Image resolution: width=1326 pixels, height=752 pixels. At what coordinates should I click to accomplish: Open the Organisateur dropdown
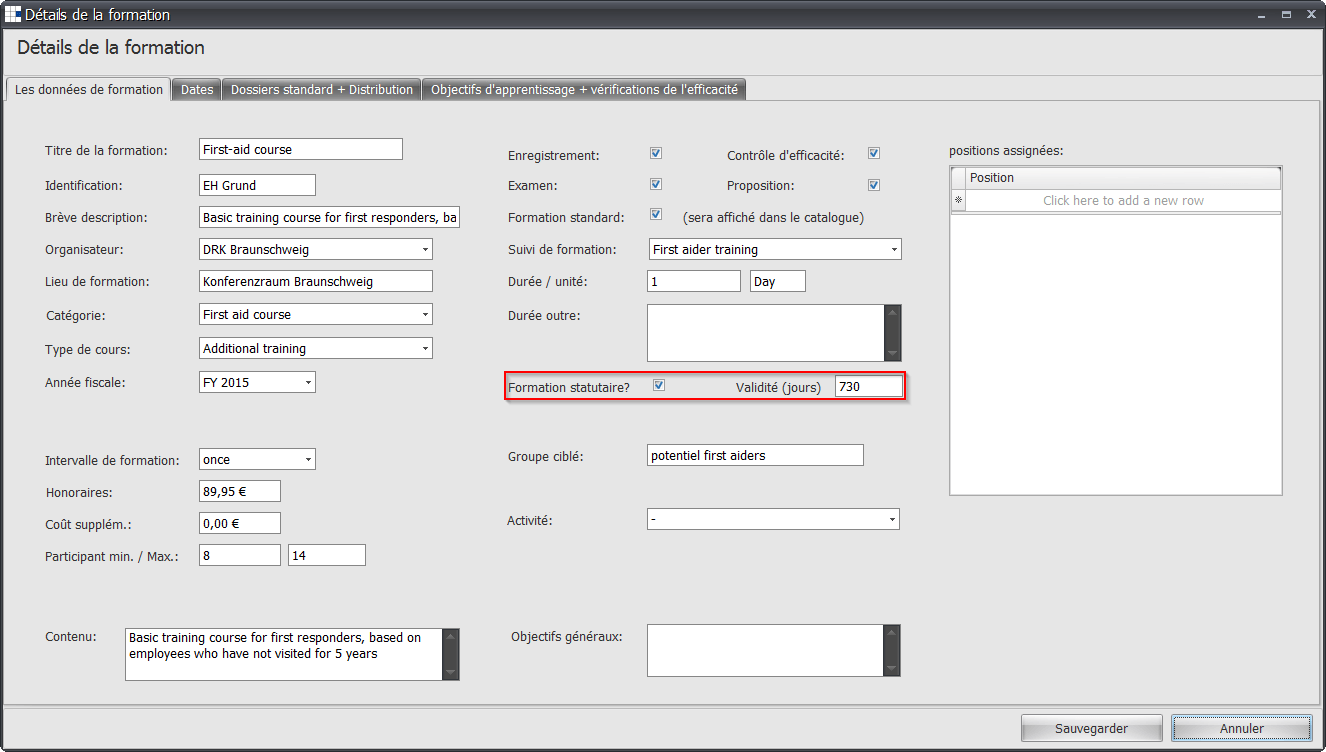pos(425,249)
